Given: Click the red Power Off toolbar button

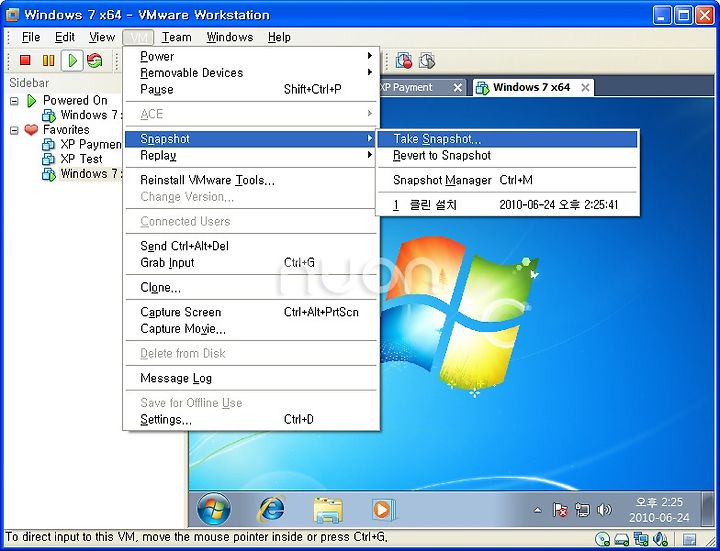Looking at the screenshot, I should point(25,60).
